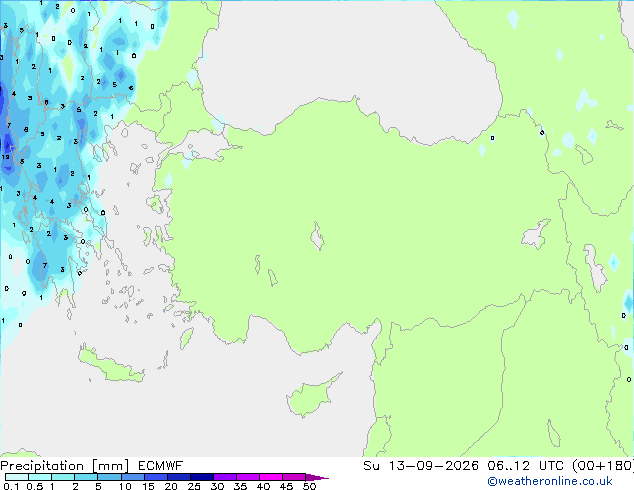Image resolution: width=634 pixels, height=490 pixels.
Task: Click the island of Rhodes on map
Action: click(x=186, y=338)
